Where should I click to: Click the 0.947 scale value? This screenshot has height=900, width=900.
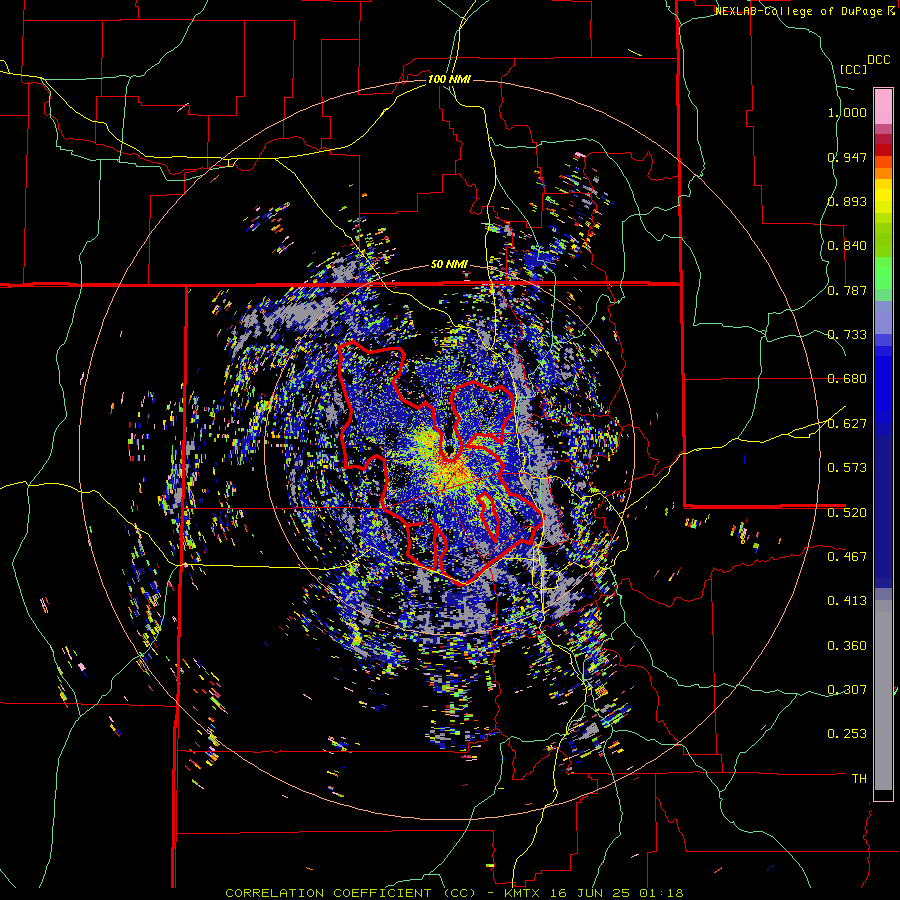[847, 157]
